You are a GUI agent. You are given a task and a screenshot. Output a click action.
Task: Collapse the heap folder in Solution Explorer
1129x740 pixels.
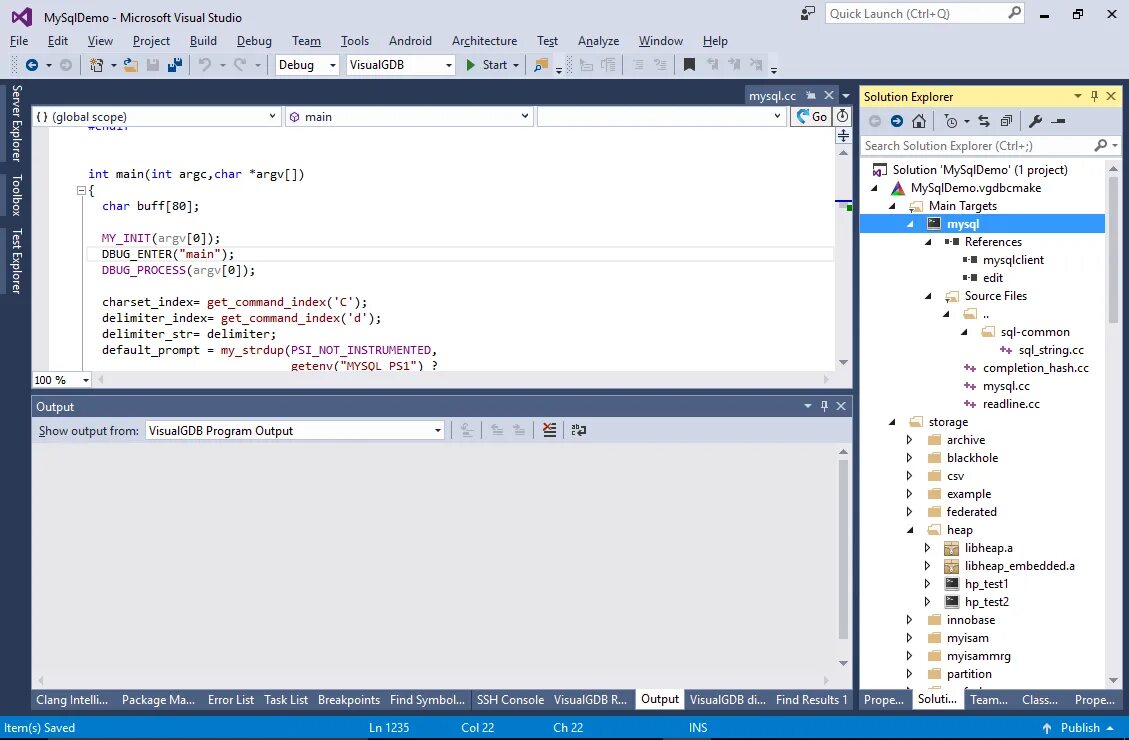(909, 530)
